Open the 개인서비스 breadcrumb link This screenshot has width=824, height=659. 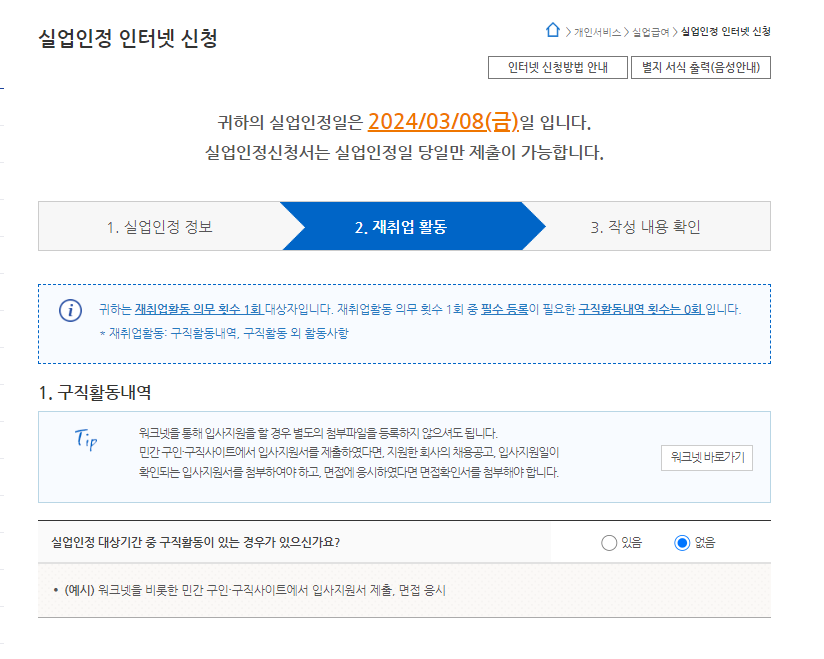597,32
